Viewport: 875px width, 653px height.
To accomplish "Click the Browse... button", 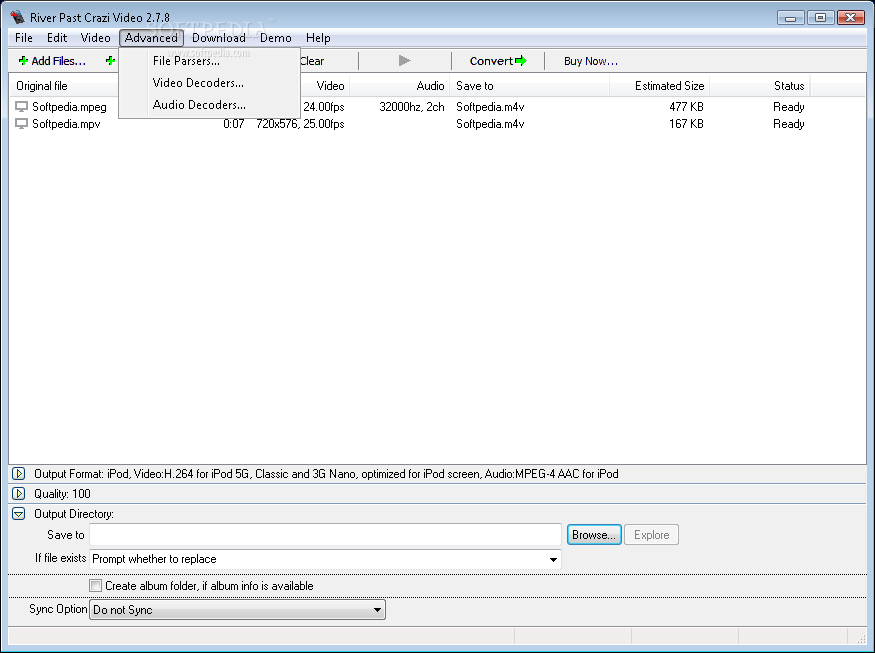I will point(594,535).
